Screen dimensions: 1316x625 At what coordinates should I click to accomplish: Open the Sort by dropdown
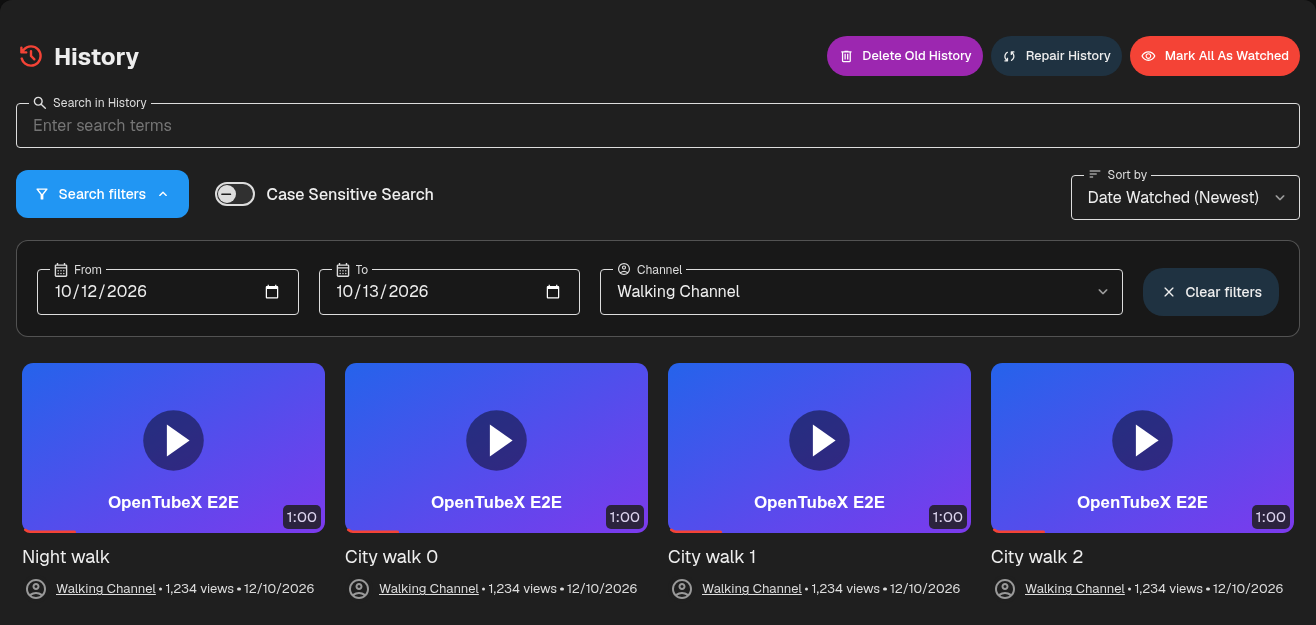pyautogui.click(x=1185, y=197)
